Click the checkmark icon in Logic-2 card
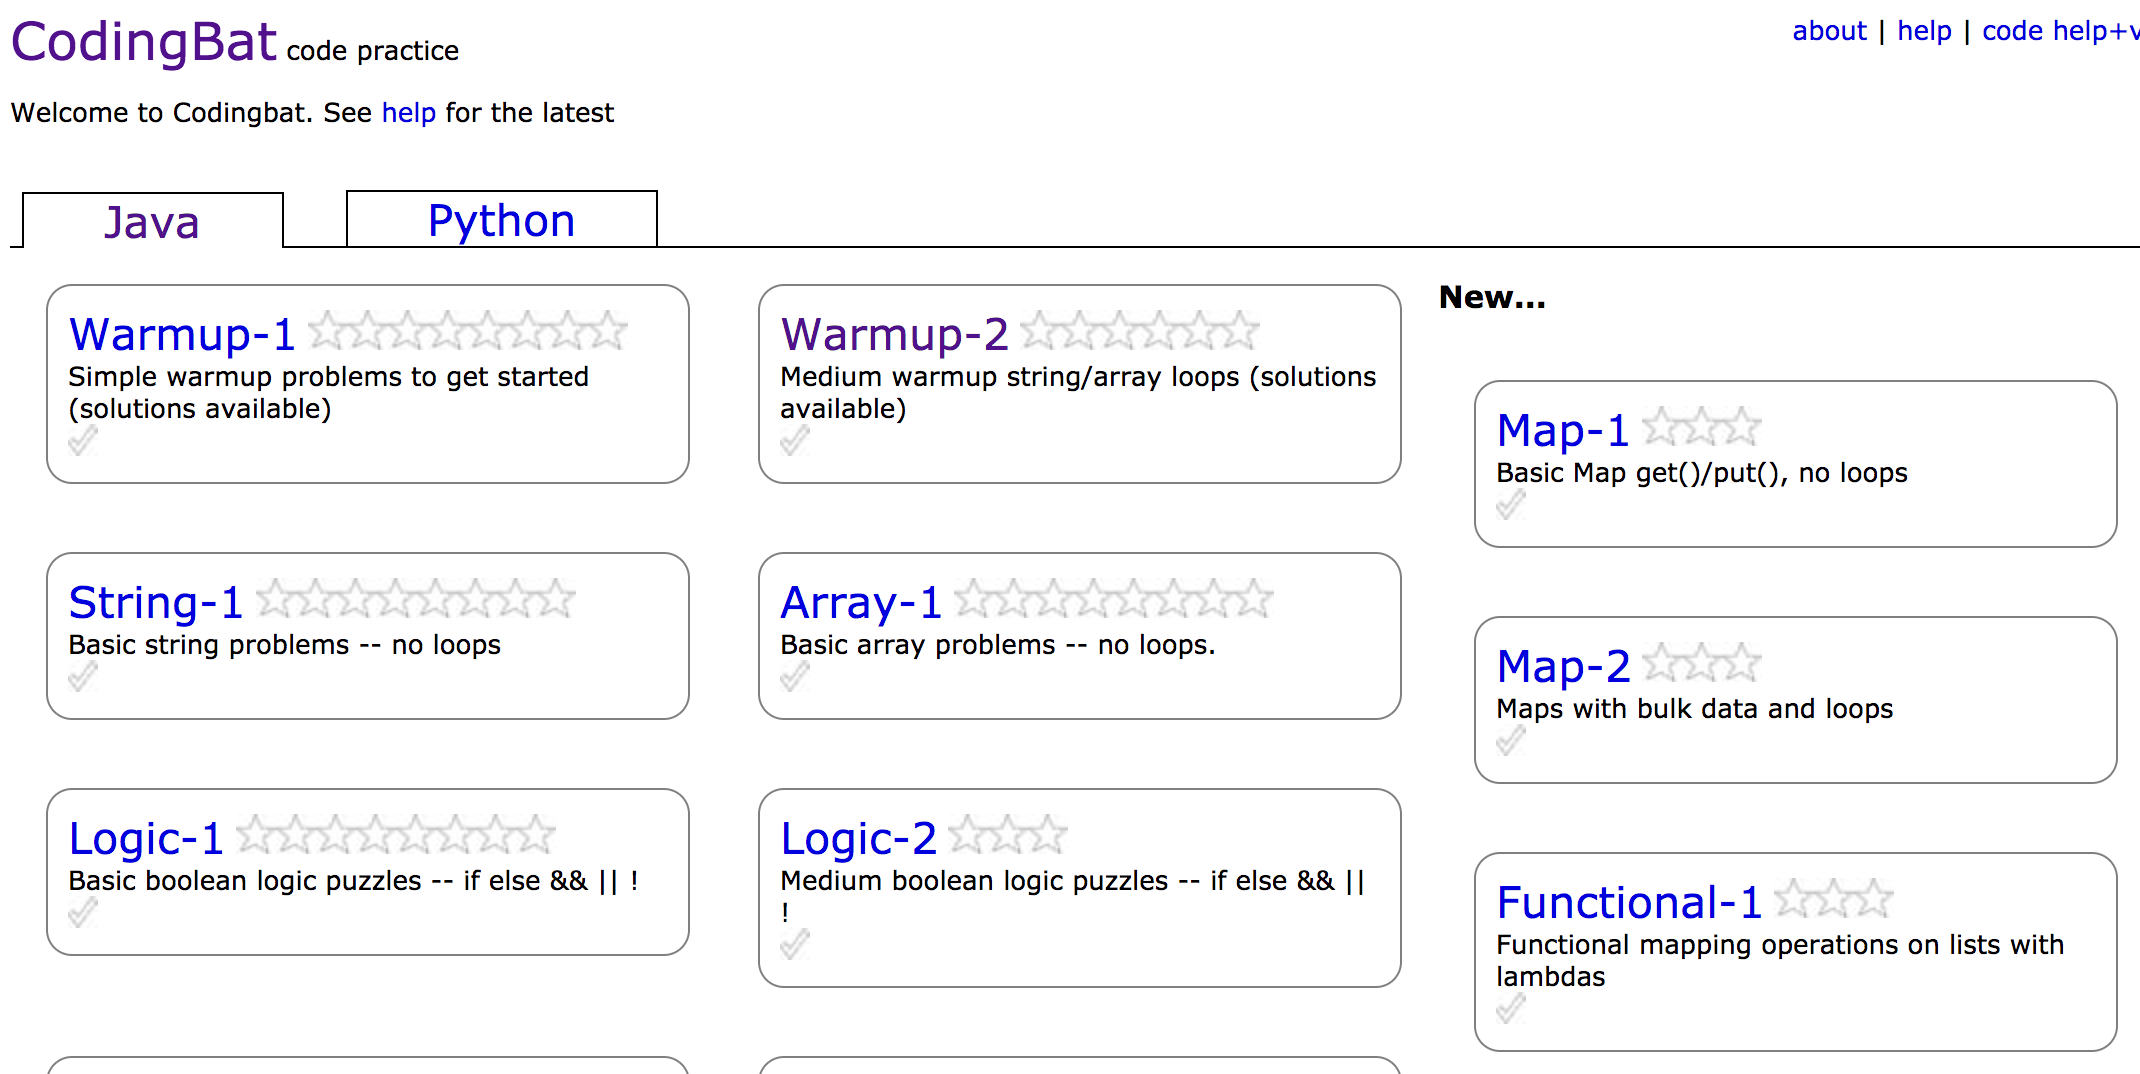The height and width of the screenshot is (1074, 2140). (x=795, y=944)
